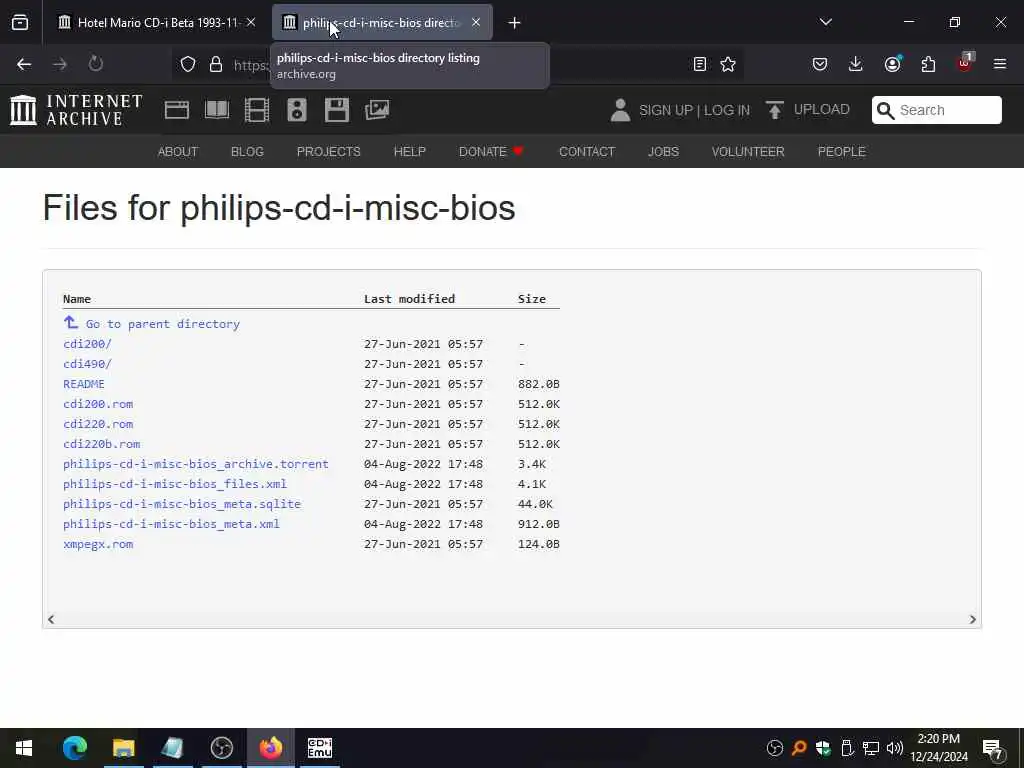Open the Images icon
Viewport: 1024px width, 768px height.
377,110
